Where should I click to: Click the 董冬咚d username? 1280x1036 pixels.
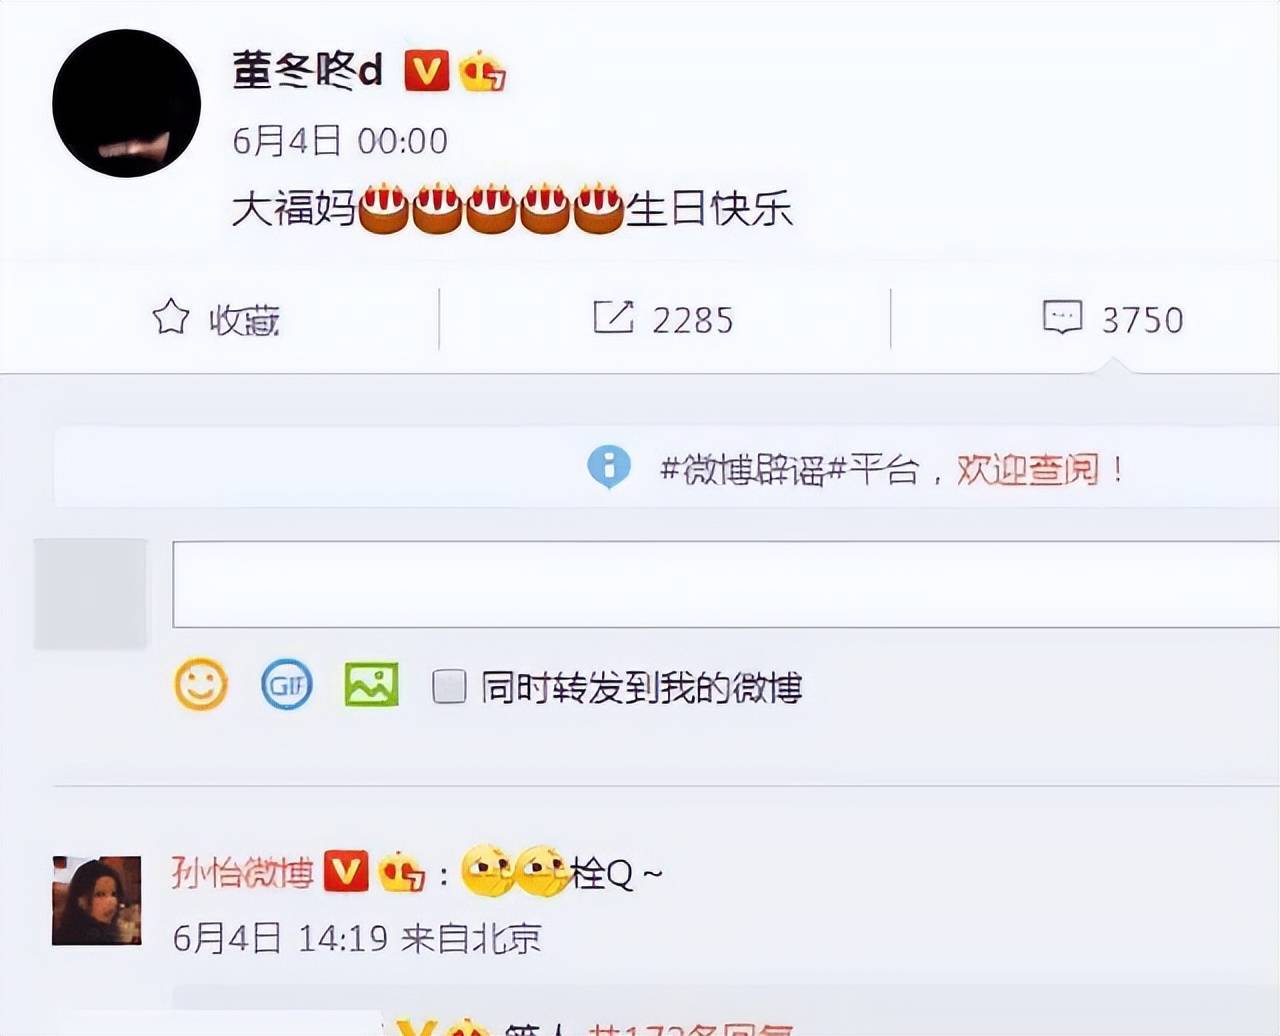pos(307,71)
